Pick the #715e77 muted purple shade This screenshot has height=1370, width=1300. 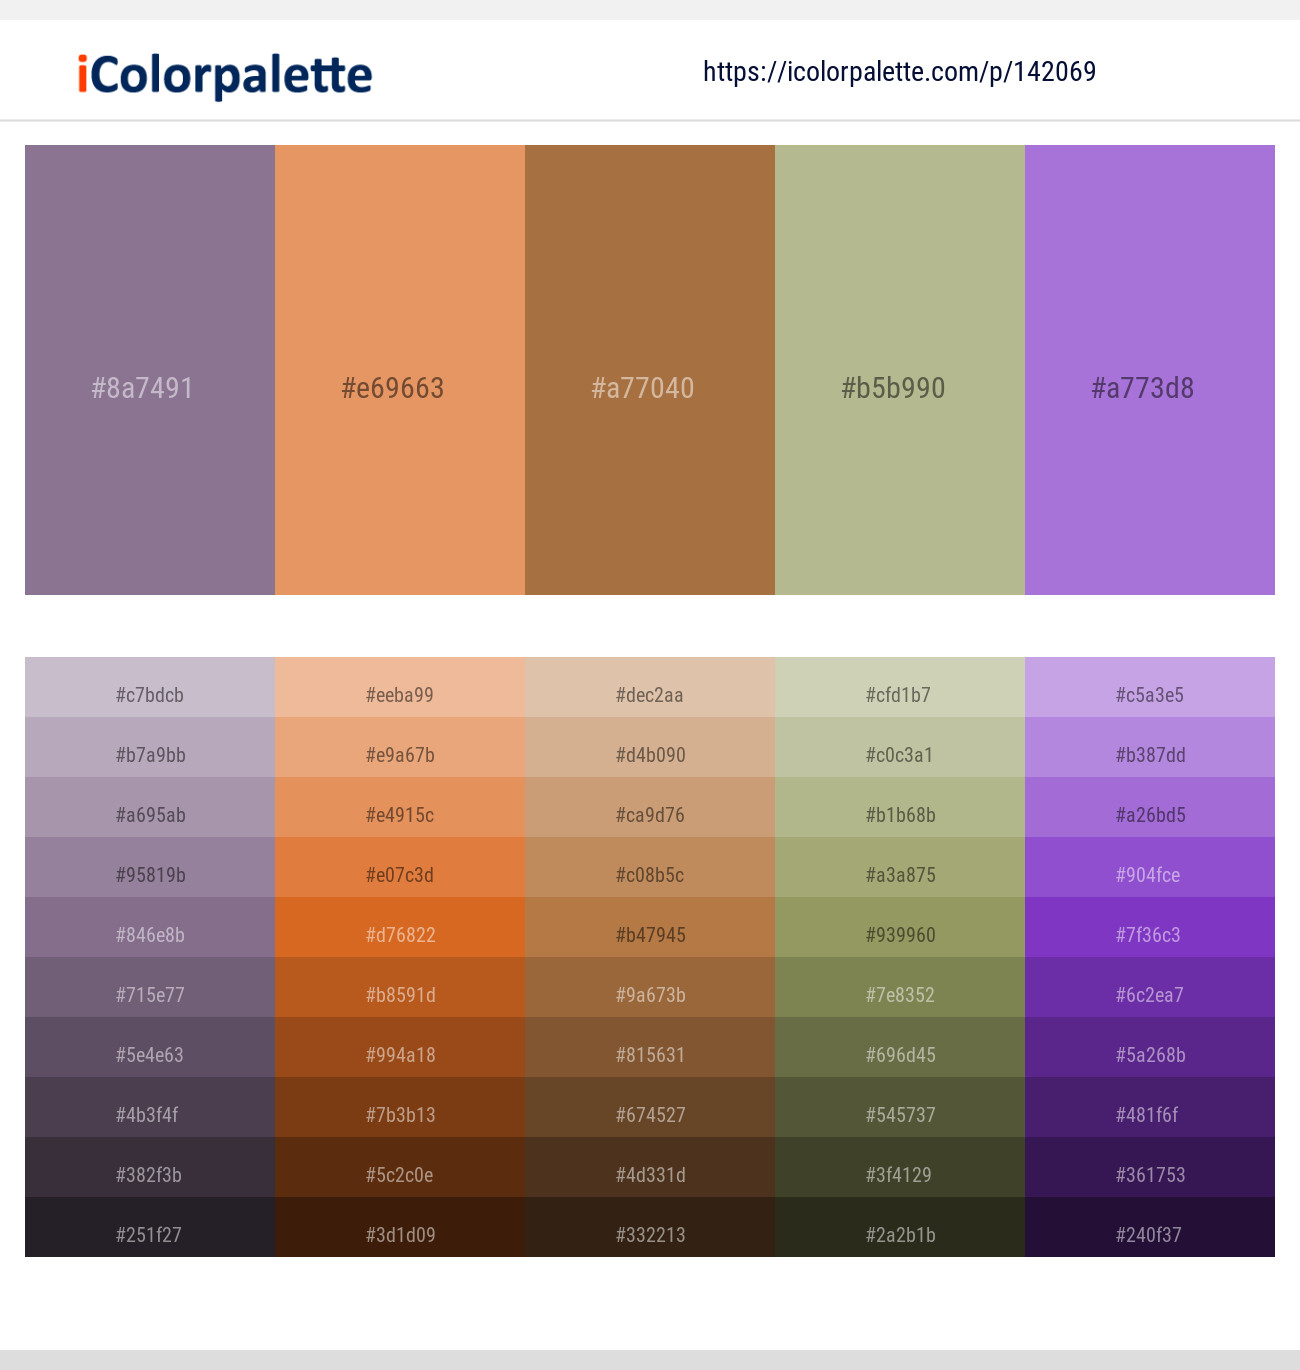click(150, 987)
